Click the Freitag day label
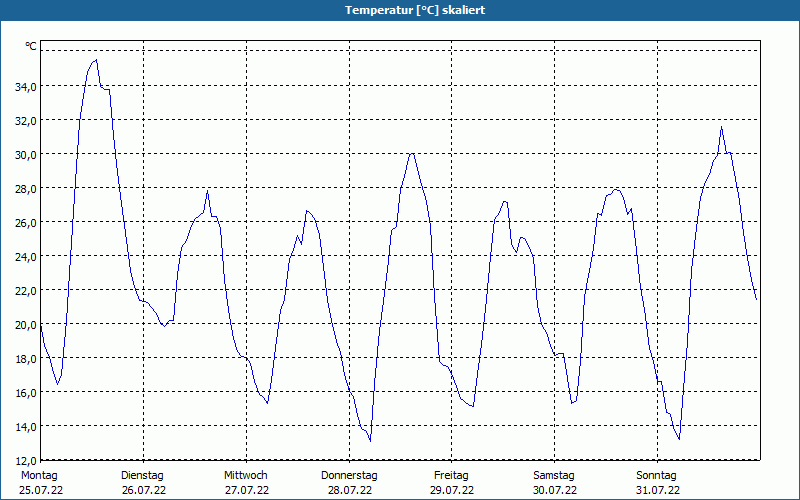Viewport: 800px width, 500px height. pyautogui.click(x=451, y=476)
